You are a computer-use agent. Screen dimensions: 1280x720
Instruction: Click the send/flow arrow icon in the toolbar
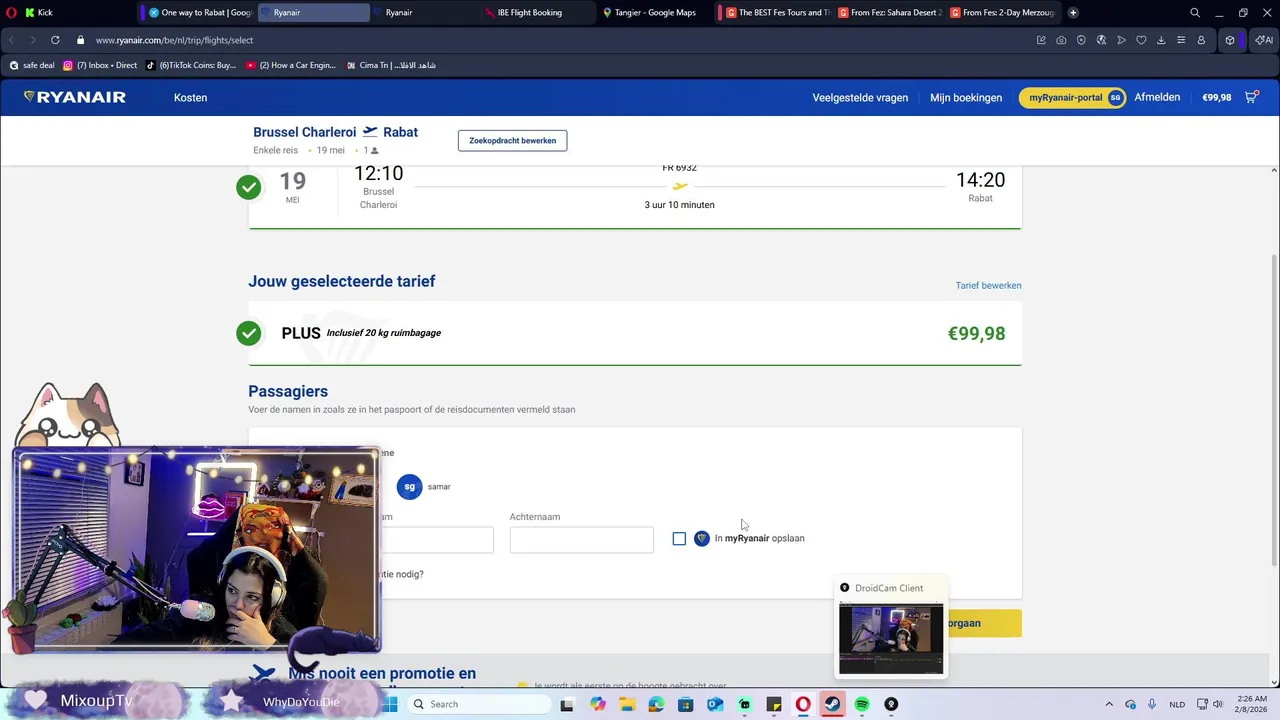point(1121,40)
